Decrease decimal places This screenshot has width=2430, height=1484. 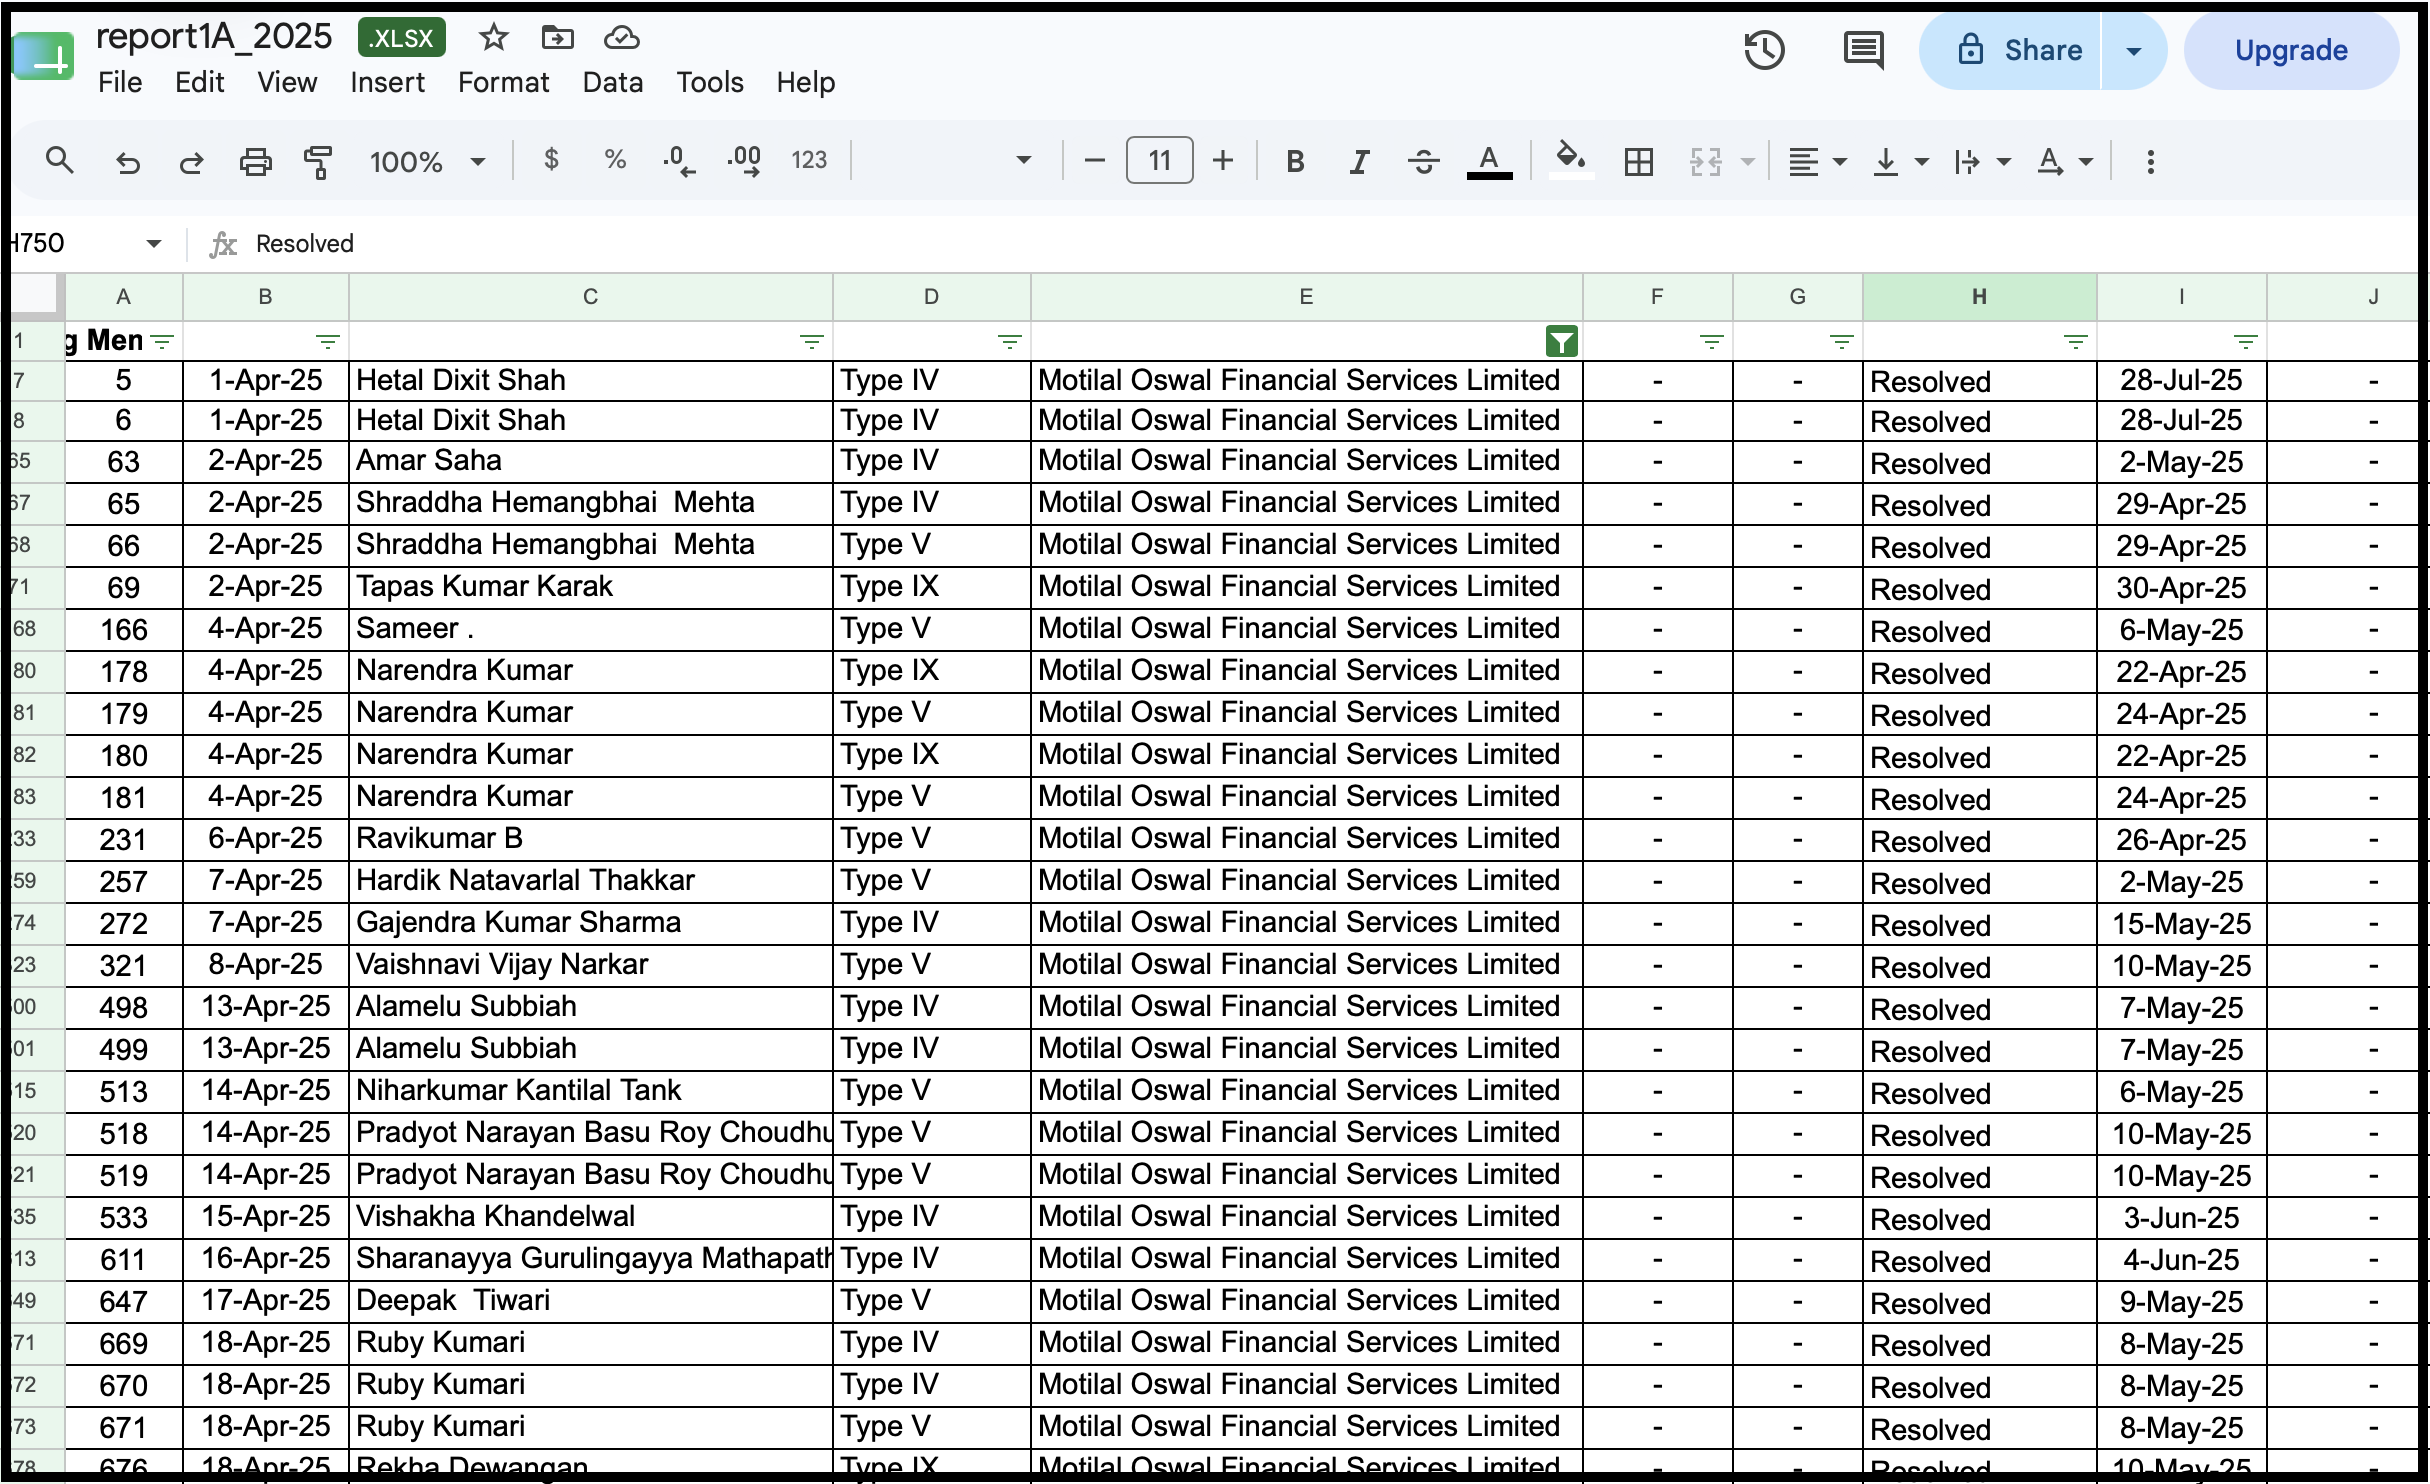[x=679, y=161]
